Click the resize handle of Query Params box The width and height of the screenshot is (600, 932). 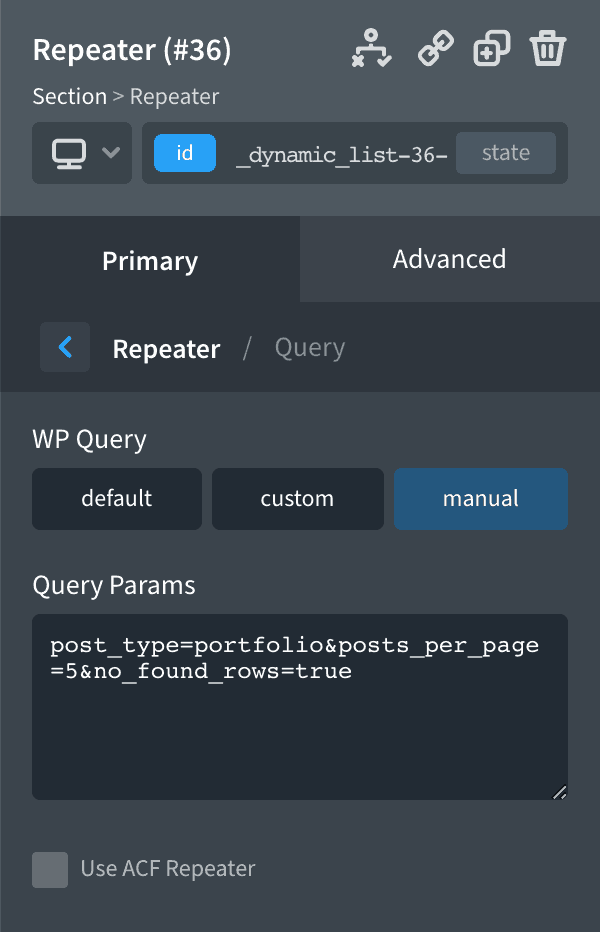[559, 792]
